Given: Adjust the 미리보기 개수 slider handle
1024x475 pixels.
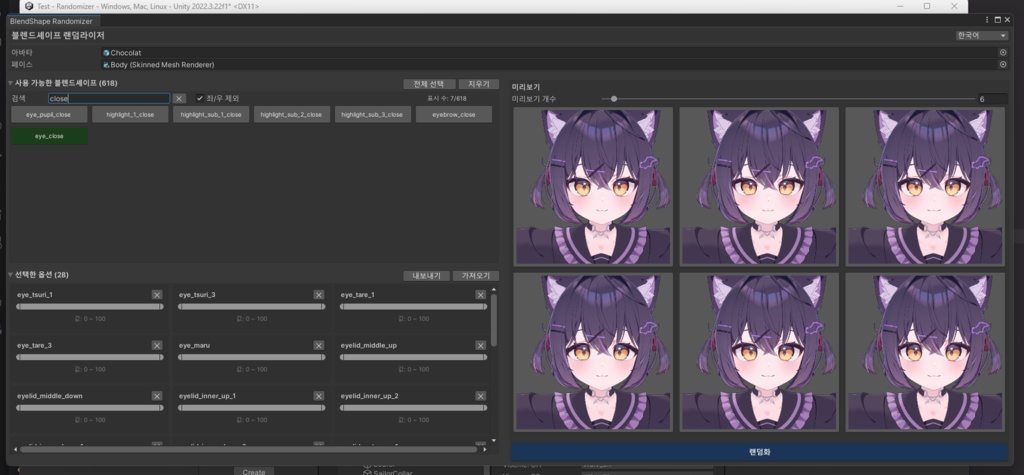Looking at the screenshot, I should click(614, 99).
